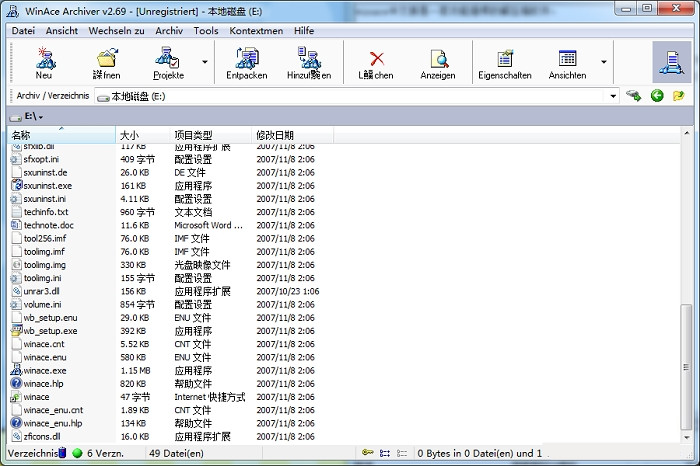Viewport: 700px width, 466px height.
Task: Open the Tools menu
Action: 206,31
